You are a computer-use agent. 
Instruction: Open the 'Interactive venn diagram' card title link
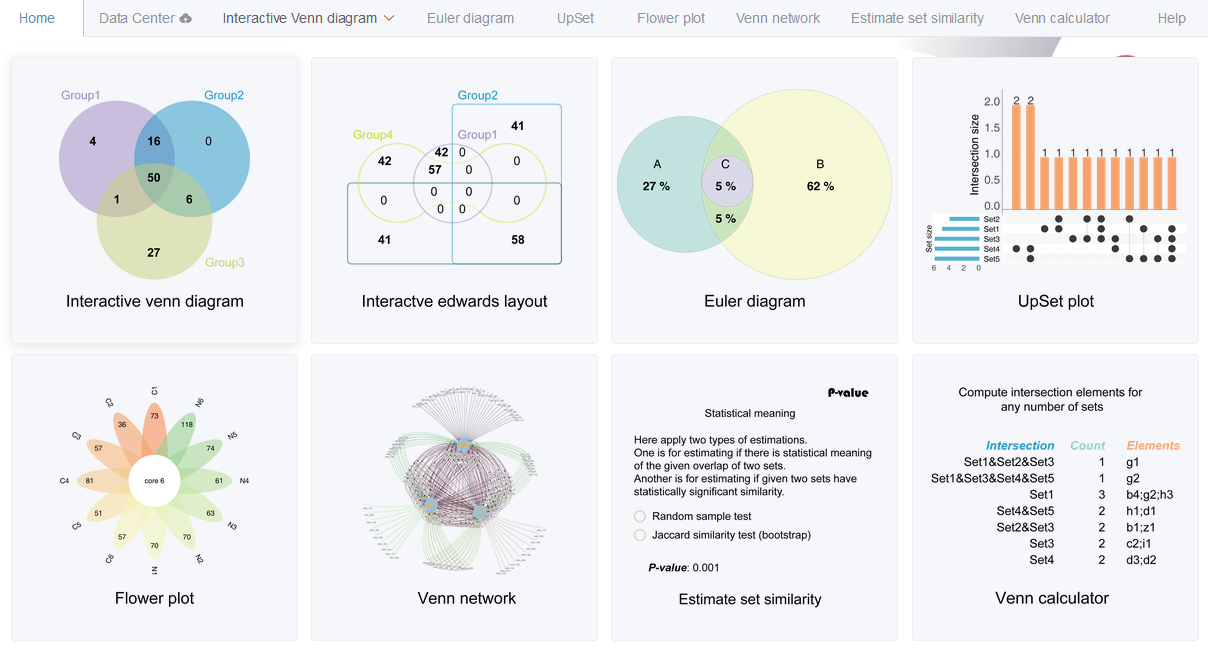(x=154, y=301)
